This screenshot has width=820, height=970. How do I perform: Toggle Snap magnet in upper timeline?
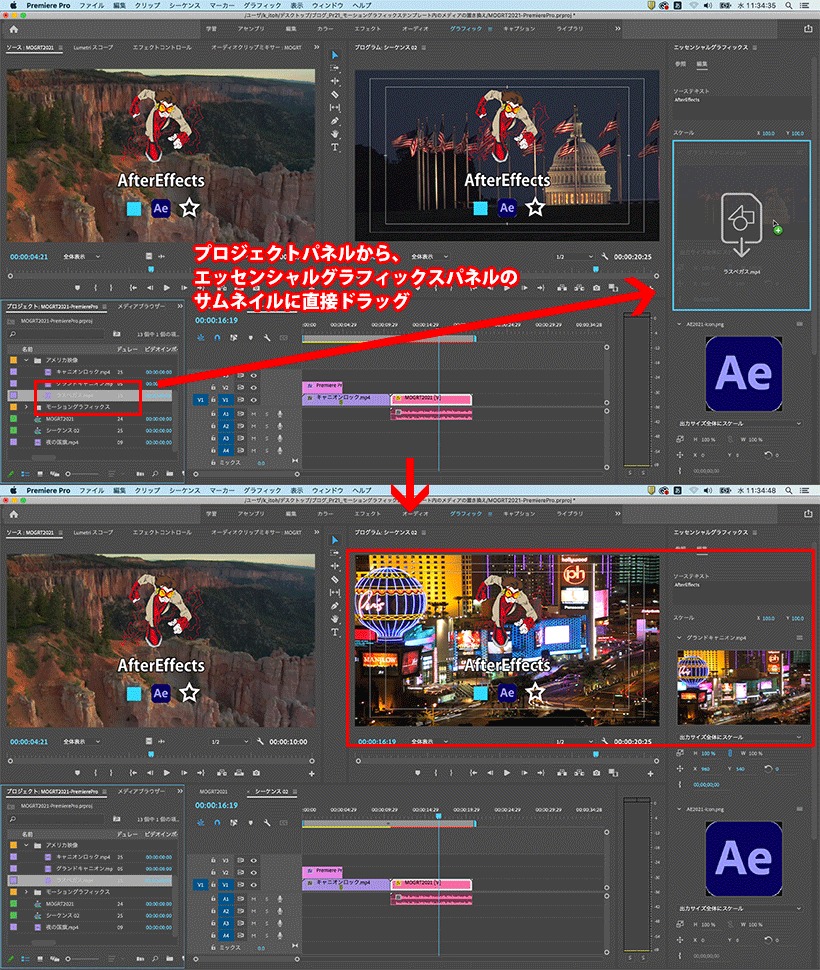(217, 338)
